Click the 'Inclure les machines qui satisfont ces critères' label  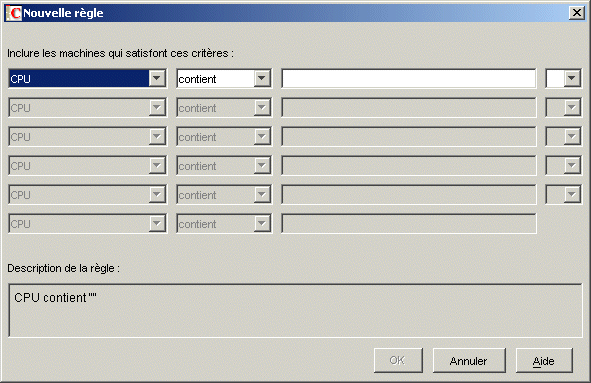[120, 53]
